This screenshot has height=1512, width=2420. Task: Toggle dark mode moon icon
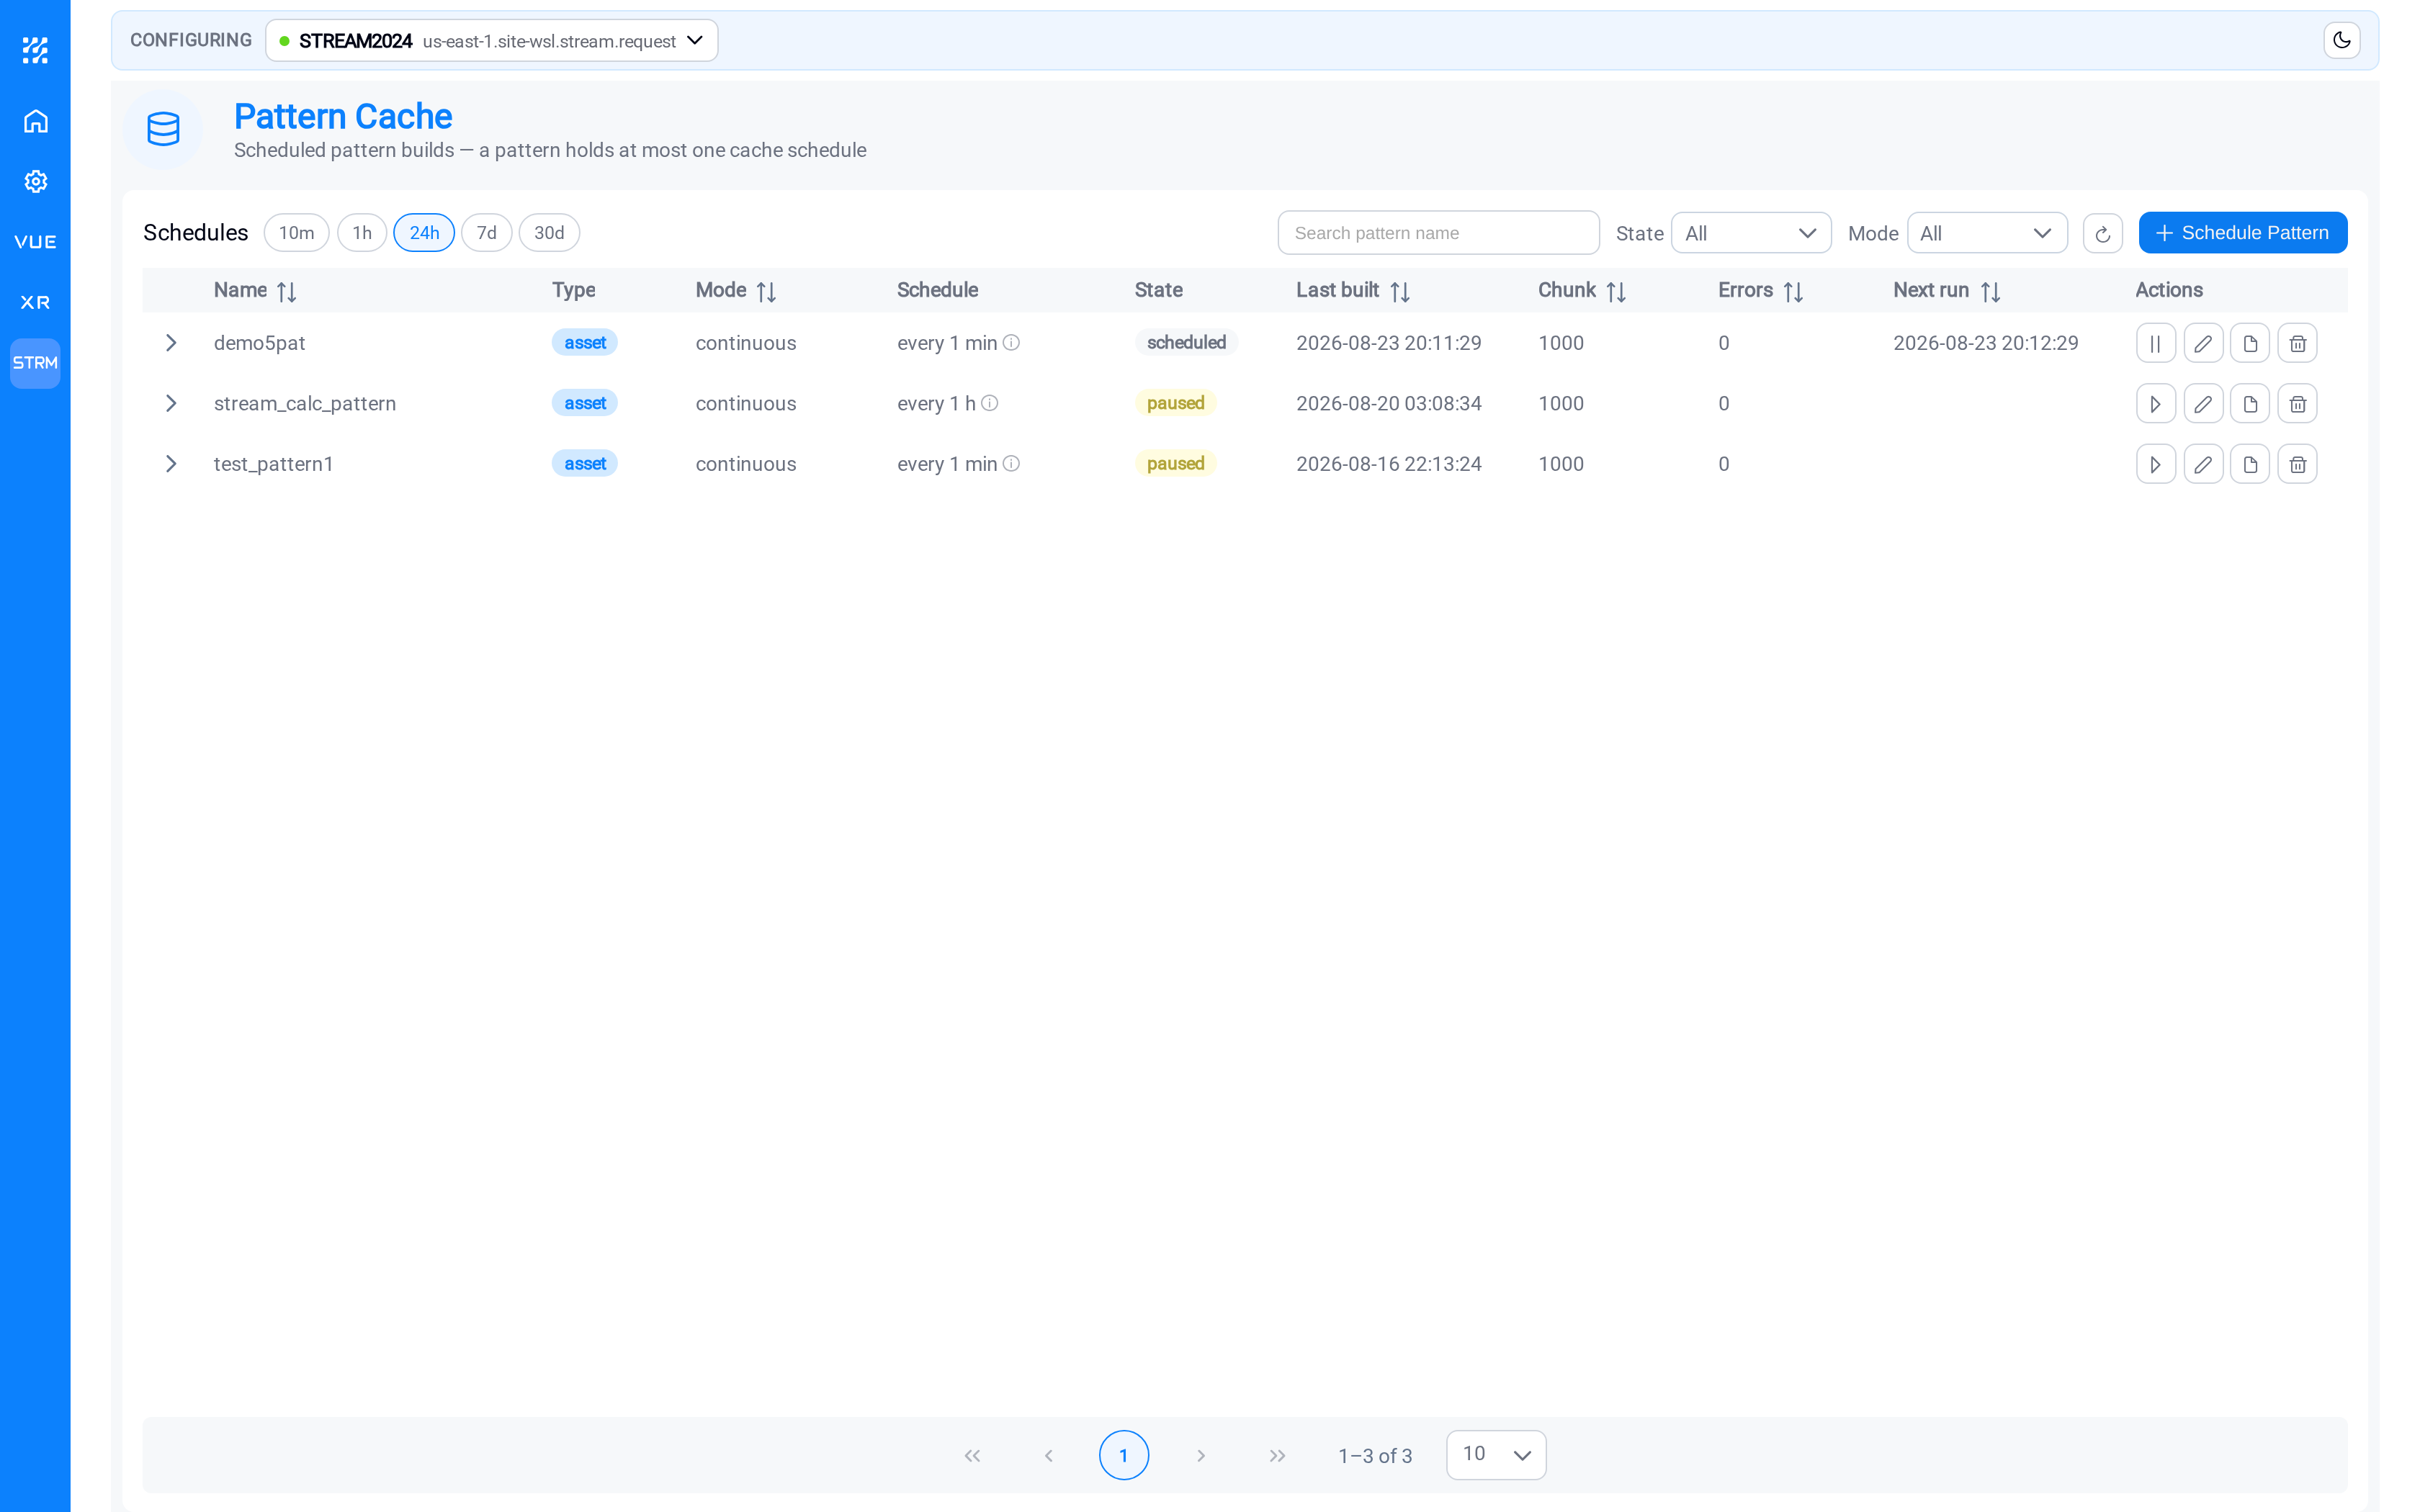pos(2341,40)
